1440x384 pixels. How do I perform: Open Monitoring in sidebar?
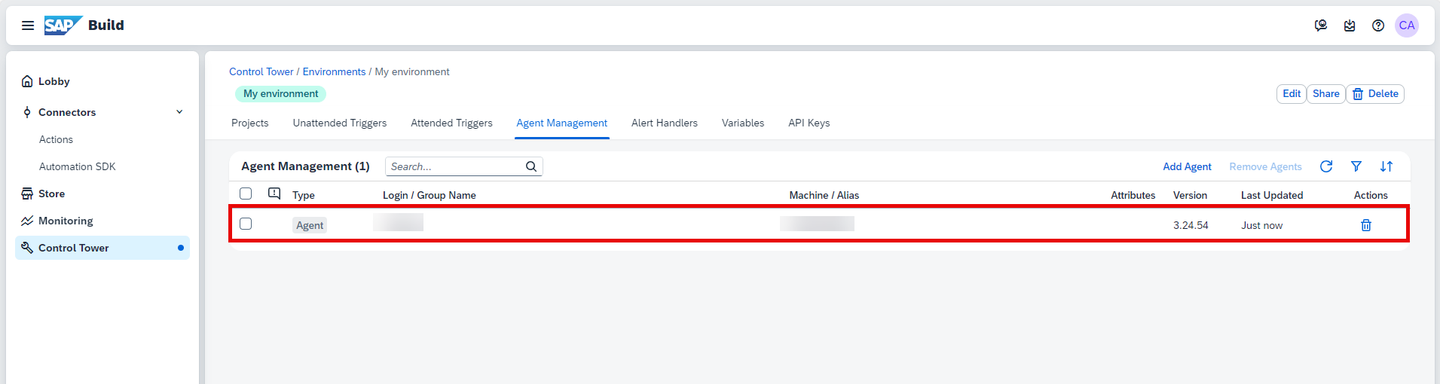[102, 221]
